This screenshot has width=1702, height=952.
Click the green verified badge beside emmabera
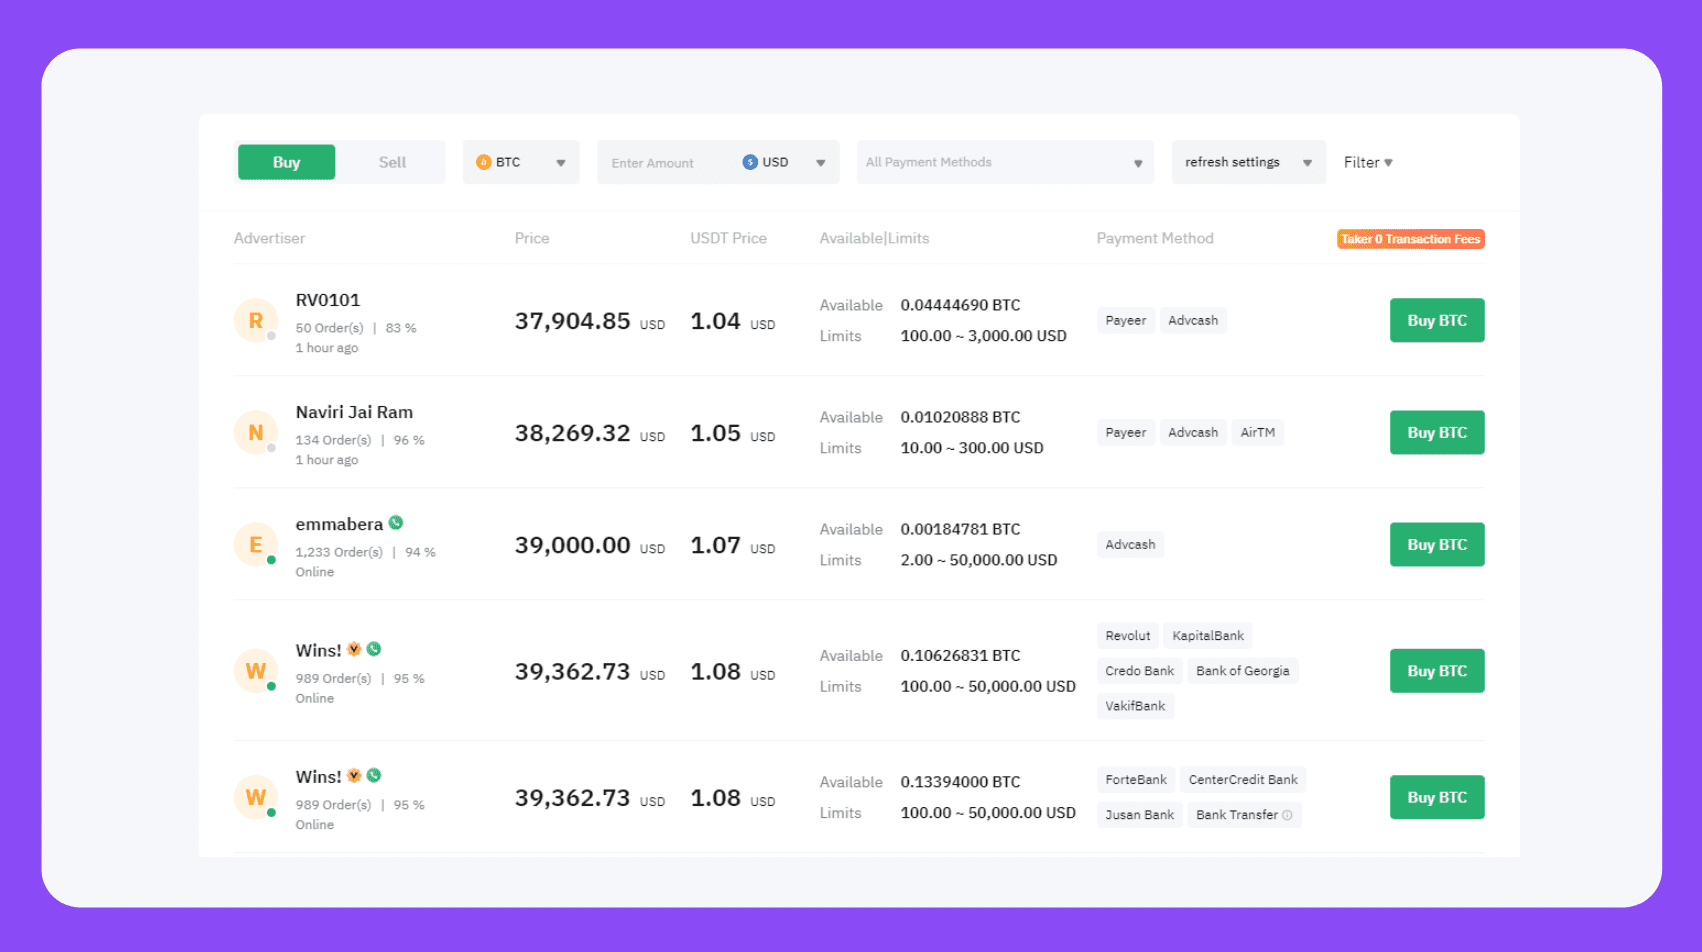(x=396, y=522)
